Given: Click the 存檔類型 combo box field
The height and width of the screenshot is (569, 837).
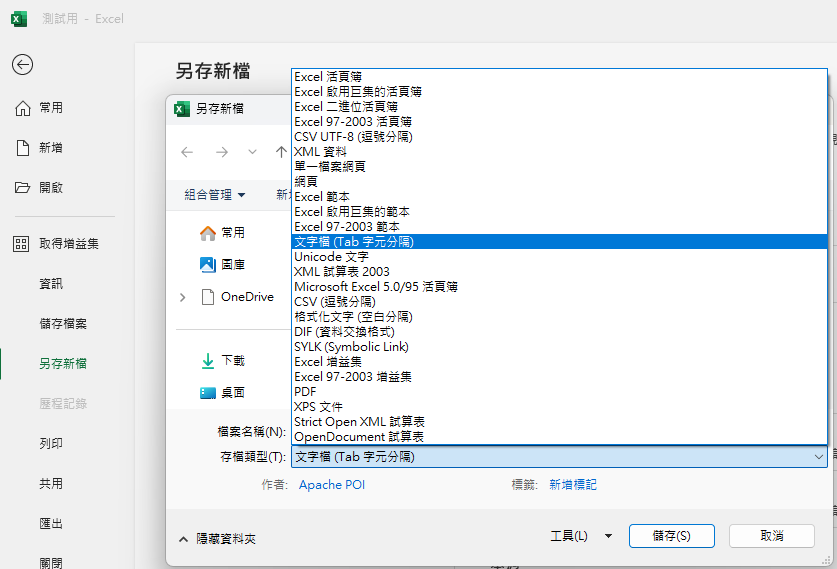Looking at the screenshot, I should coord(559,457).
